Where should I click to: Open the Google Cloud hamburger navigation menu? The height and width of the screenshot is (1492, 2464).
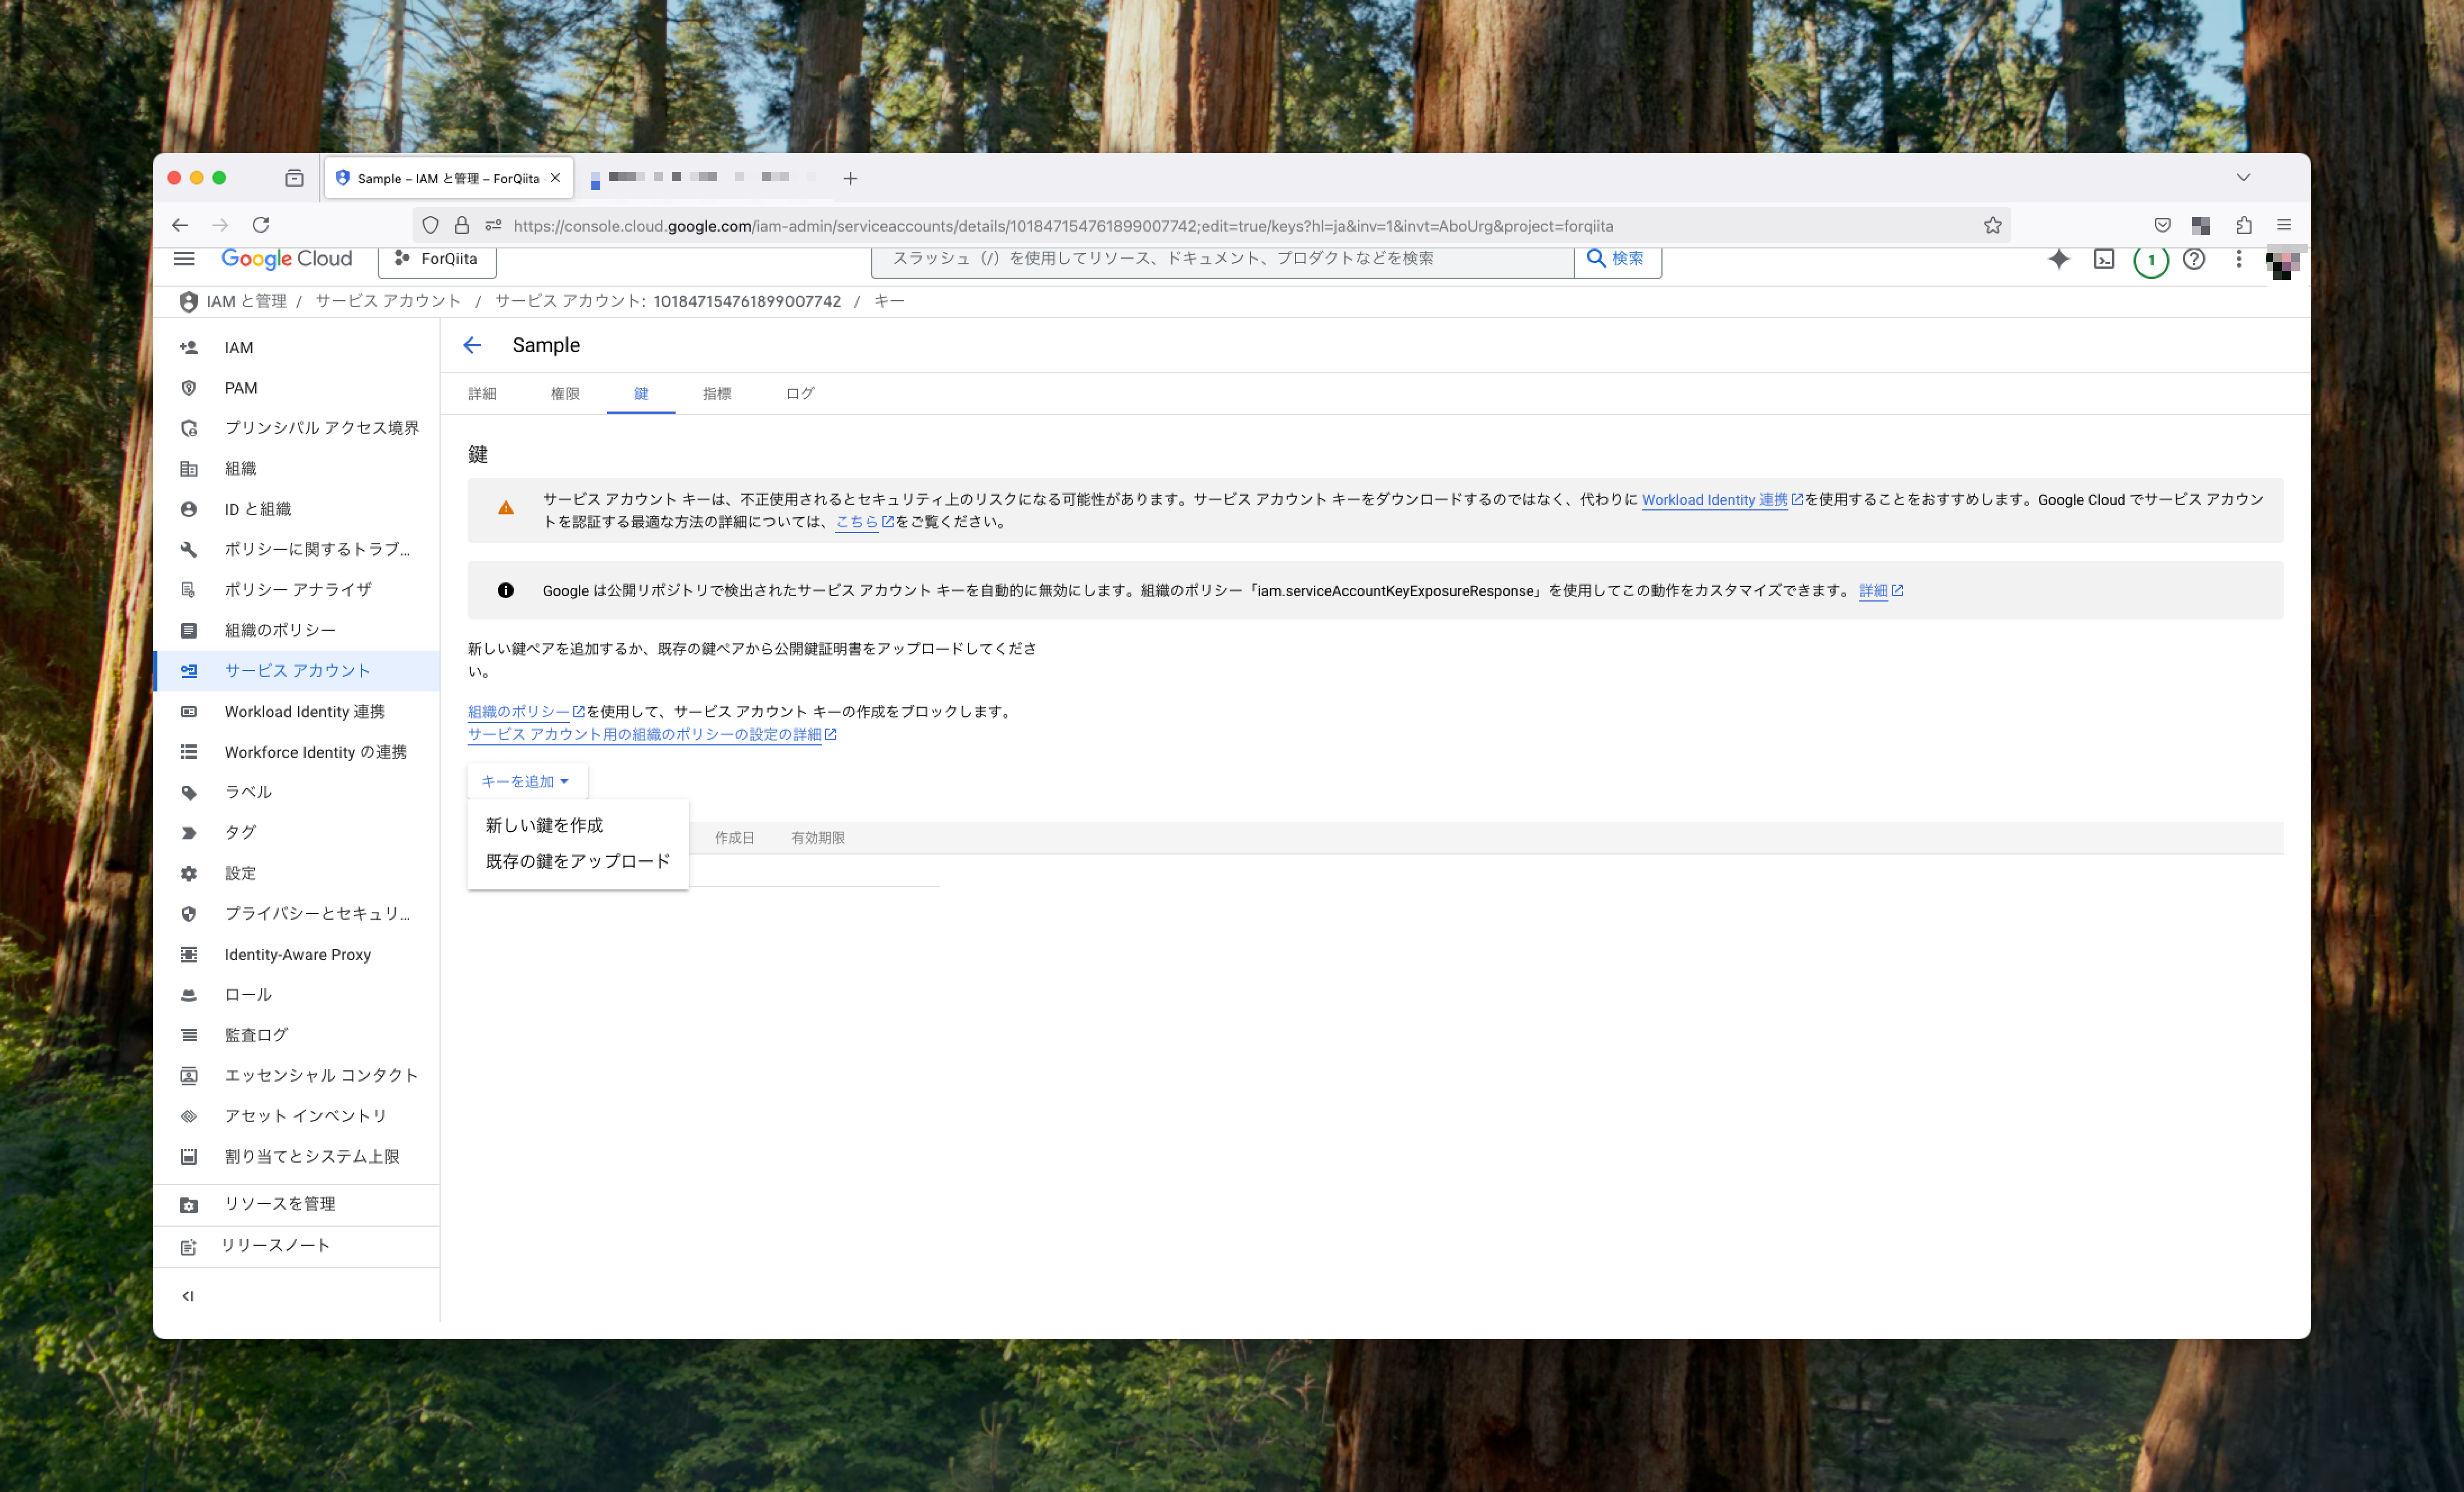(184, 258)
